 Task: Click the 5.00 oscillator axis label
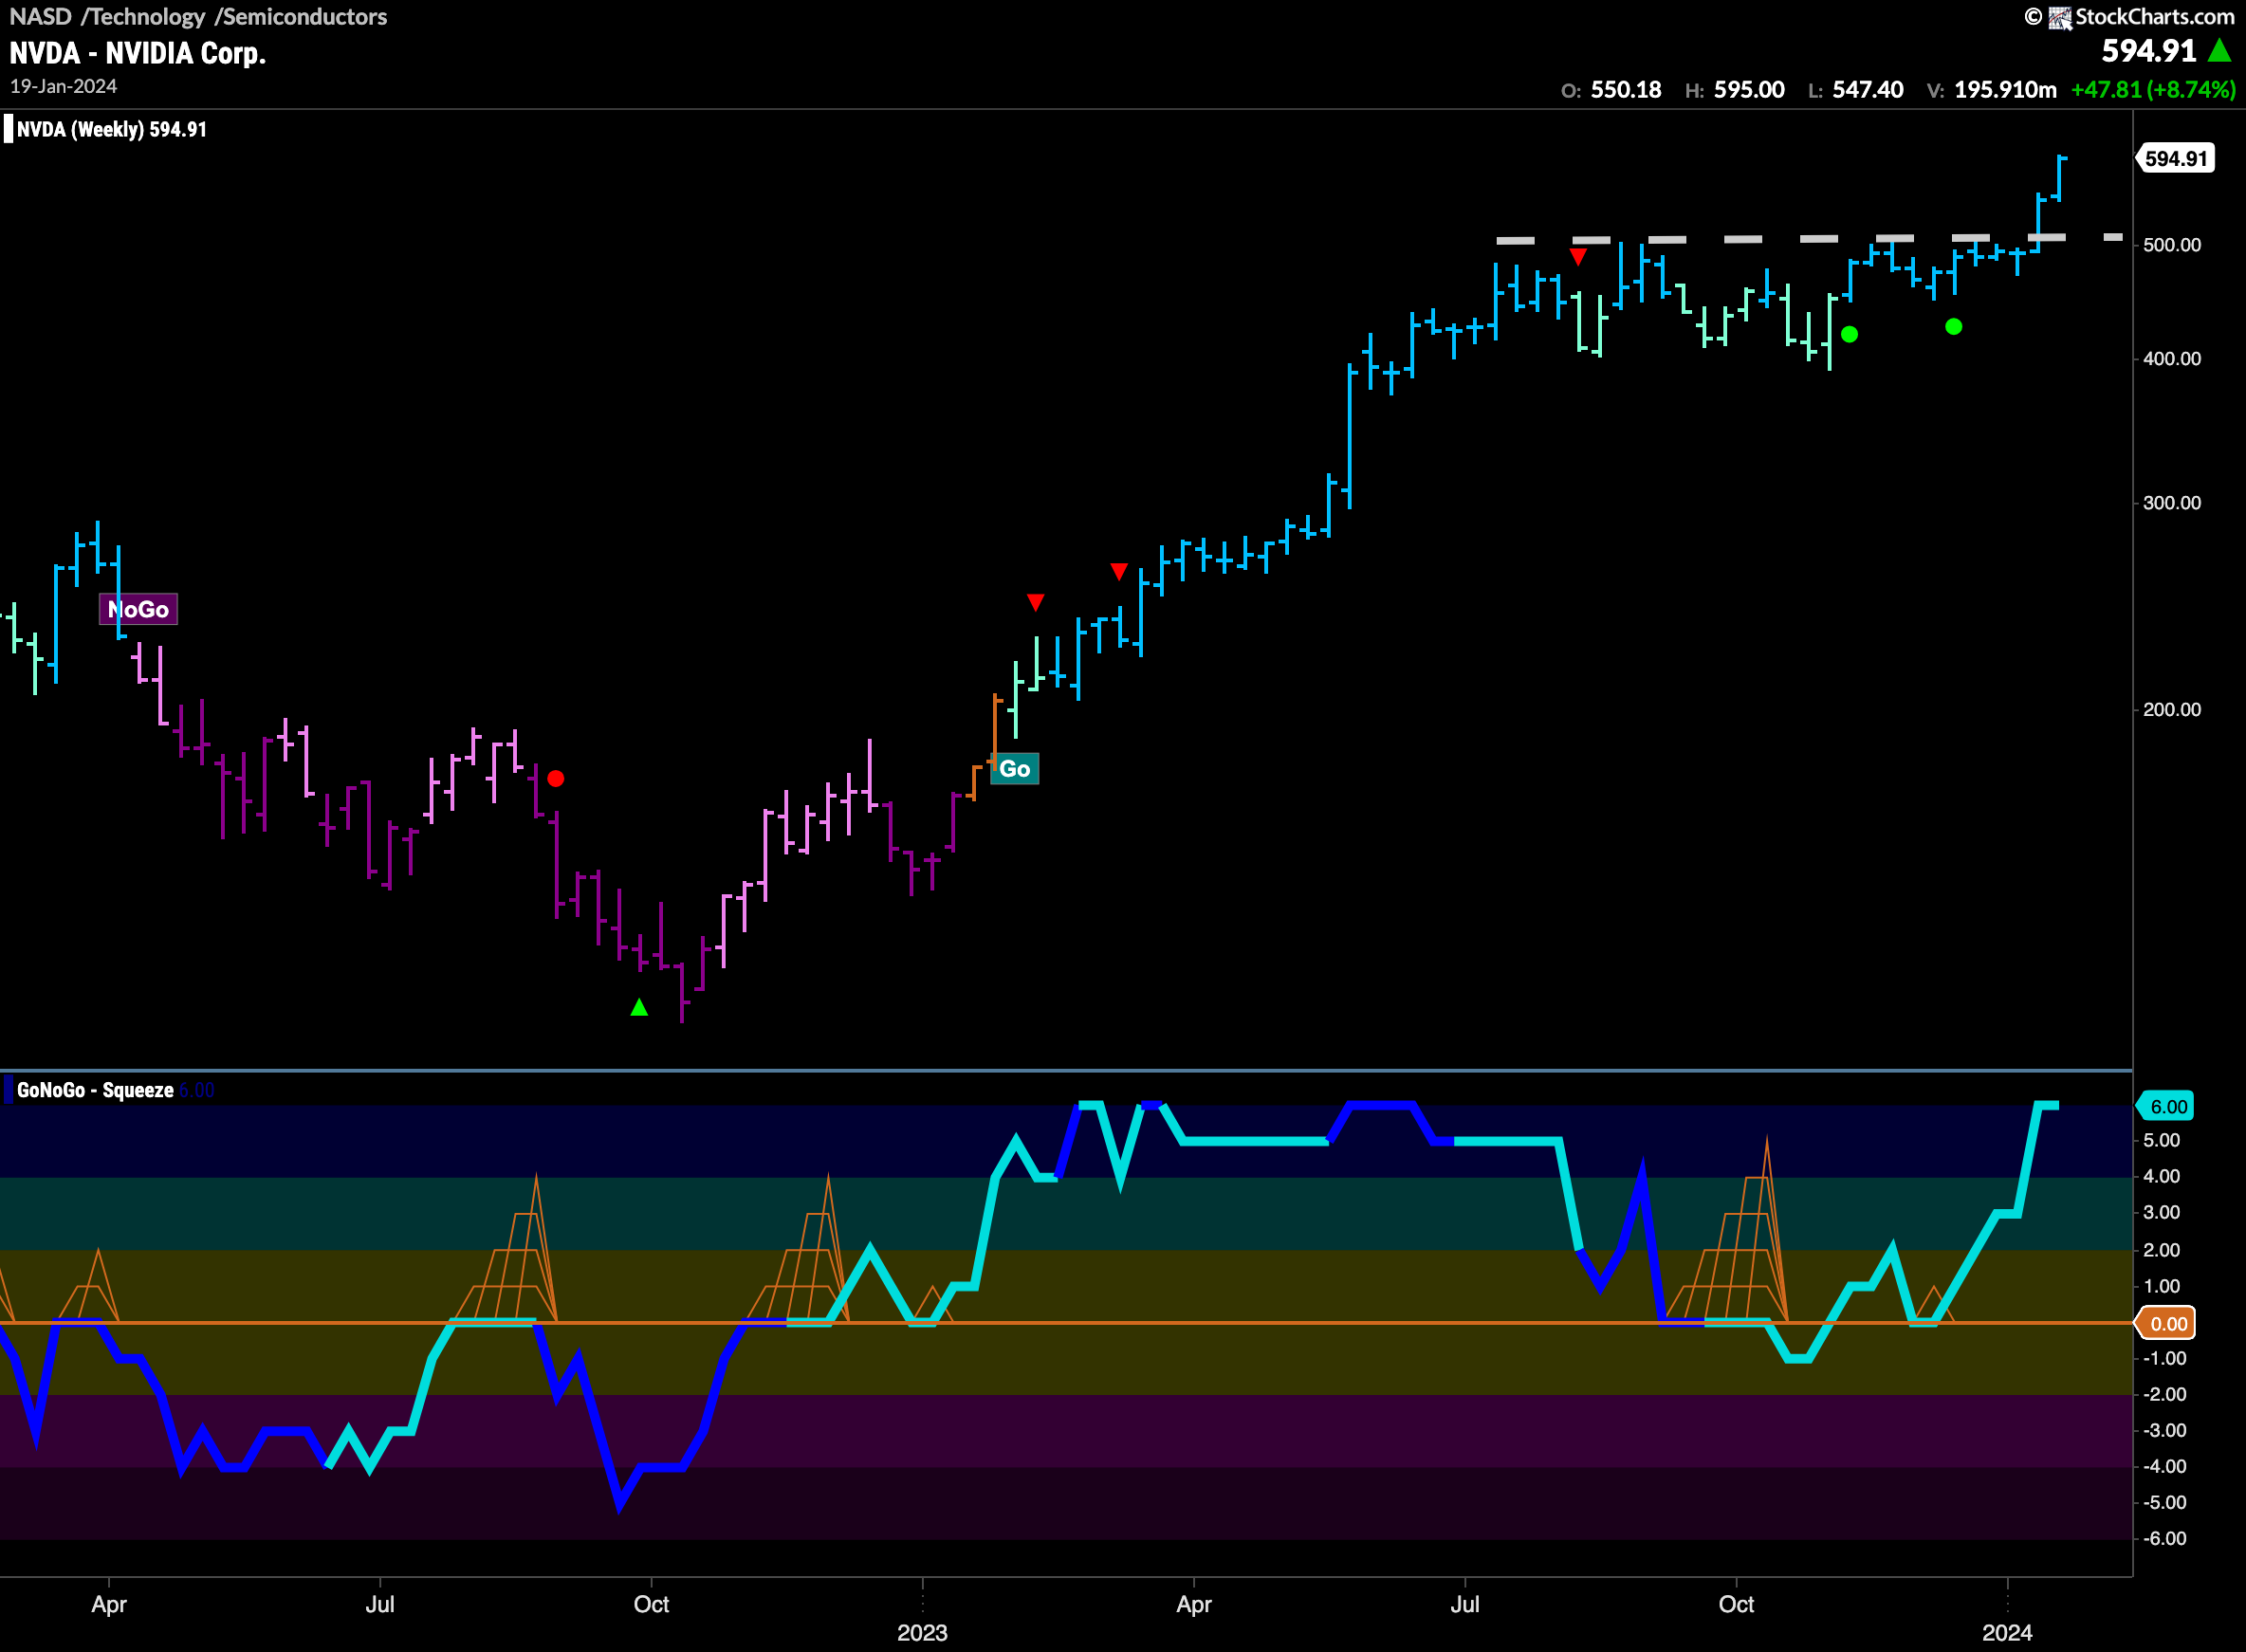tap(2161, 1141)
